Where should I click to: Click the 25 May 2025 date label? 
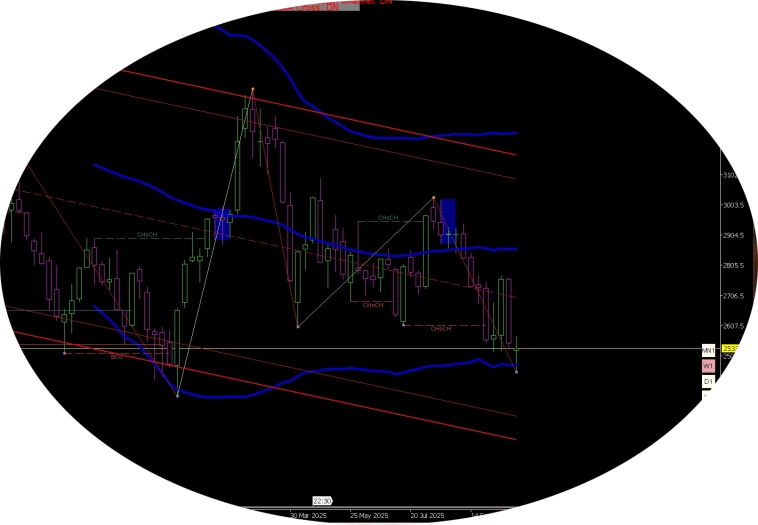pos(369,515)
